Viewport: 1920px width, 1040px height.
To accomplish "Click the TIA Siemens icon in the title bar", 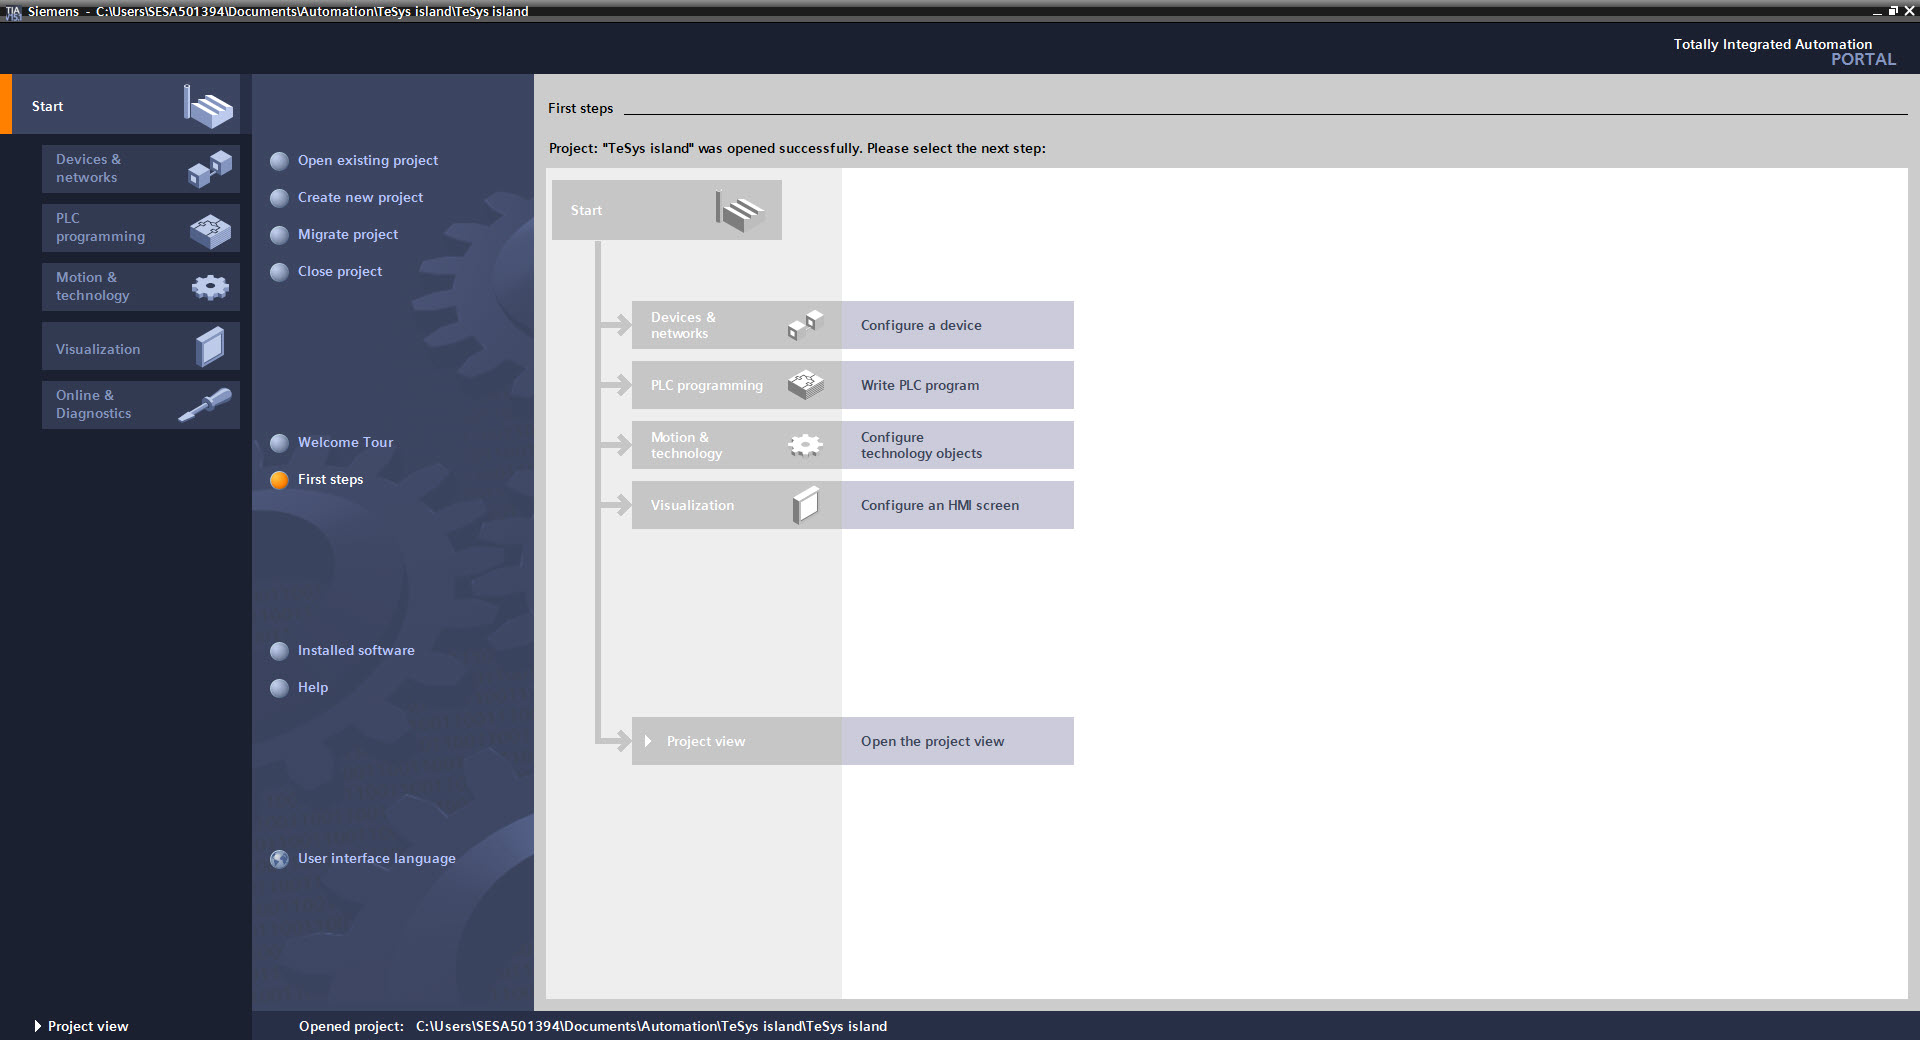I will point(13,12).
